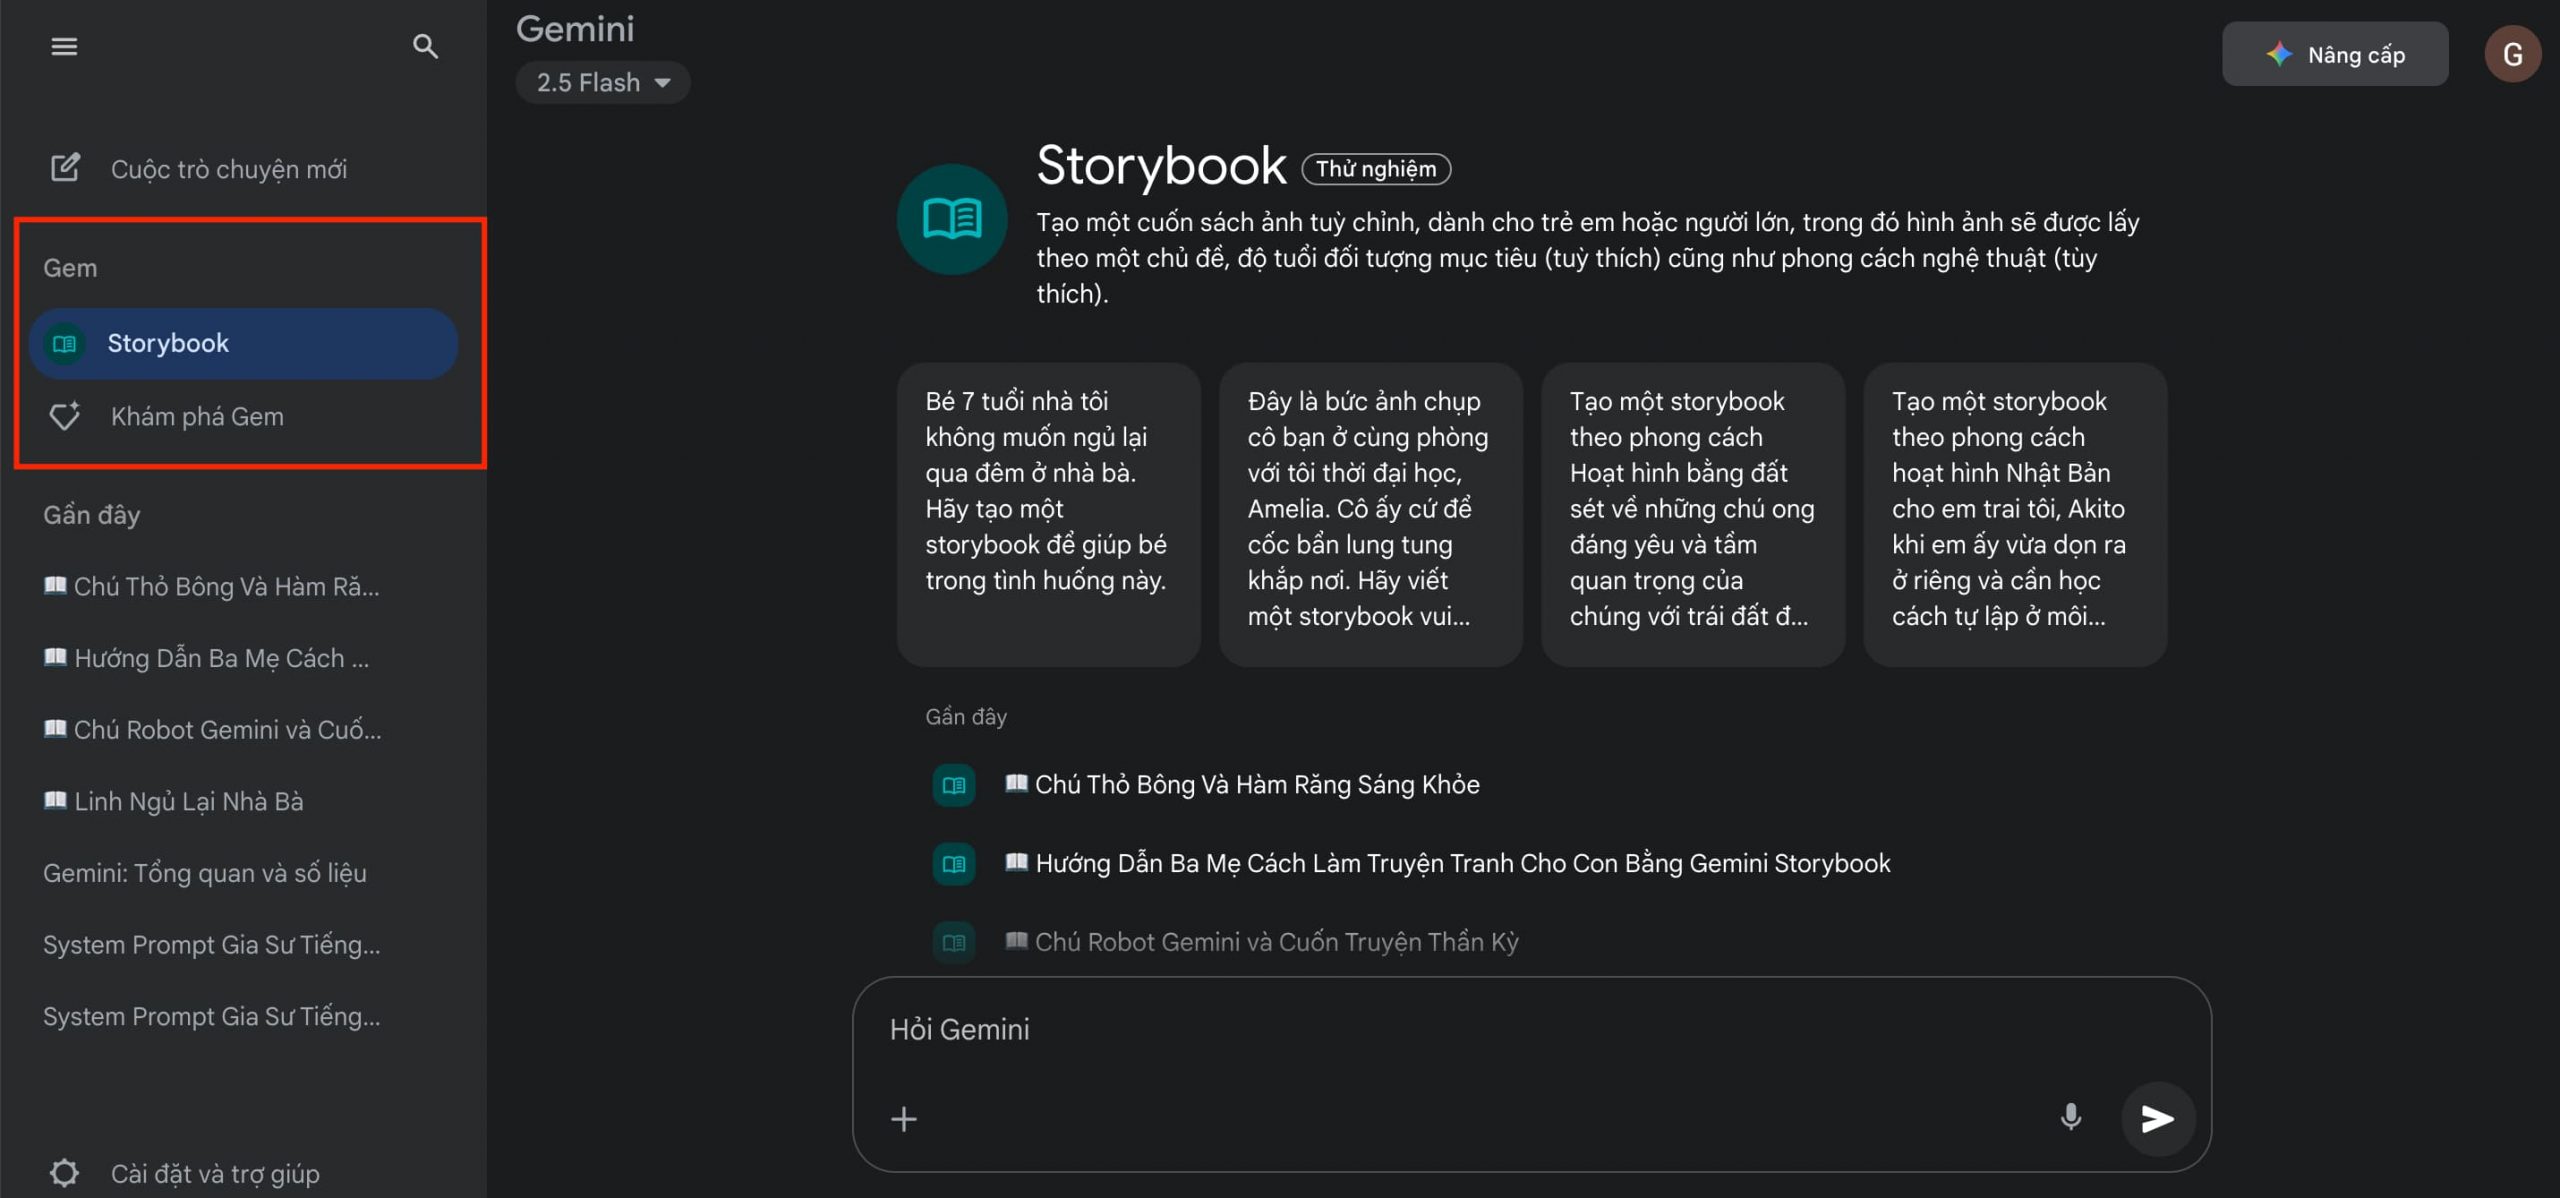Click the gem icon beside 'Hướng Dẫn Ba Mẹ' recent item
Viewport: 2560px width, 1198px height.
coord(953,863)
